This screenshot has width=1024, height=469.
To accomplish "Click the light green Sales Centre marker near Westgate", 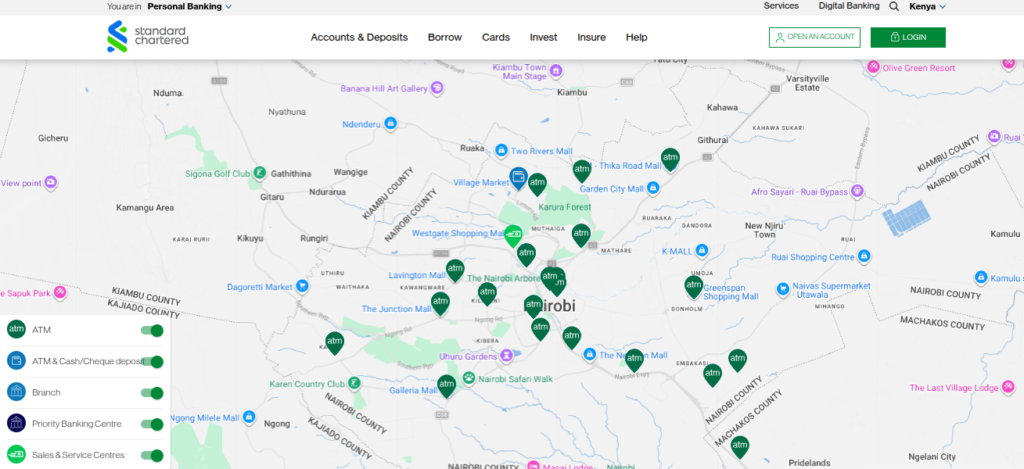I will click(513, 235).
